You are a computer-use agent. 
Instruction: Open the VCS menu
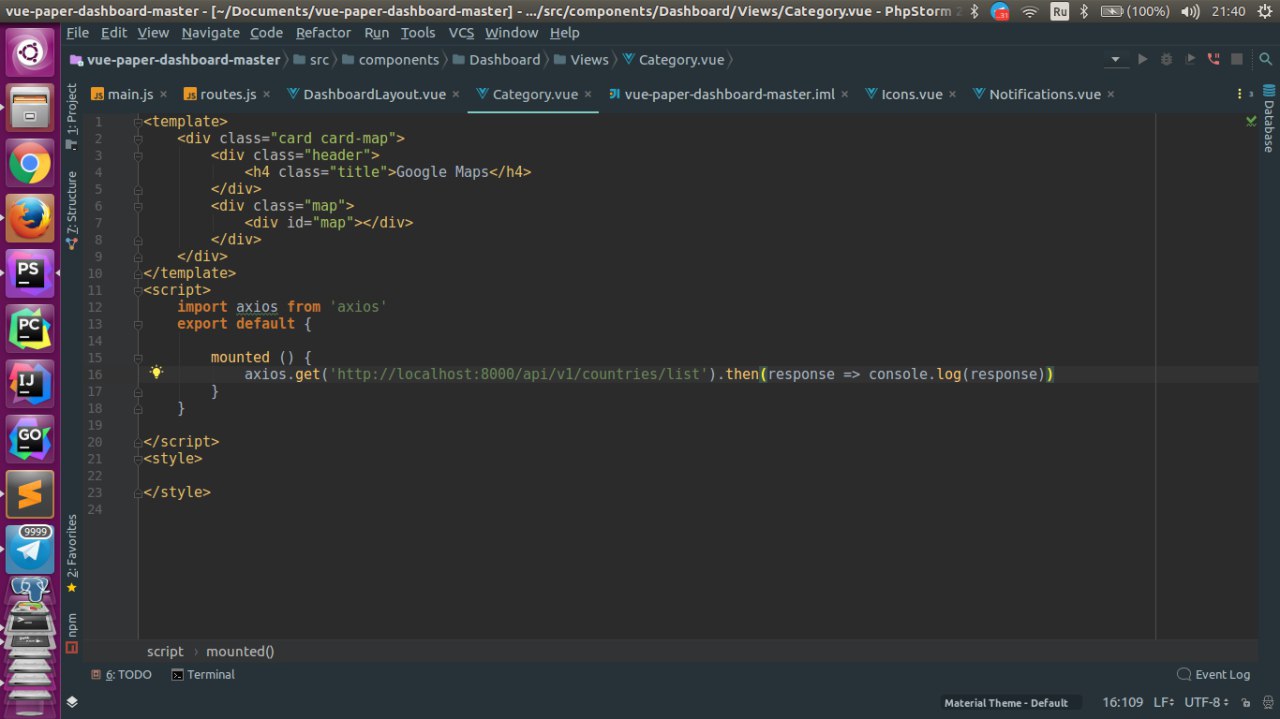461,32
